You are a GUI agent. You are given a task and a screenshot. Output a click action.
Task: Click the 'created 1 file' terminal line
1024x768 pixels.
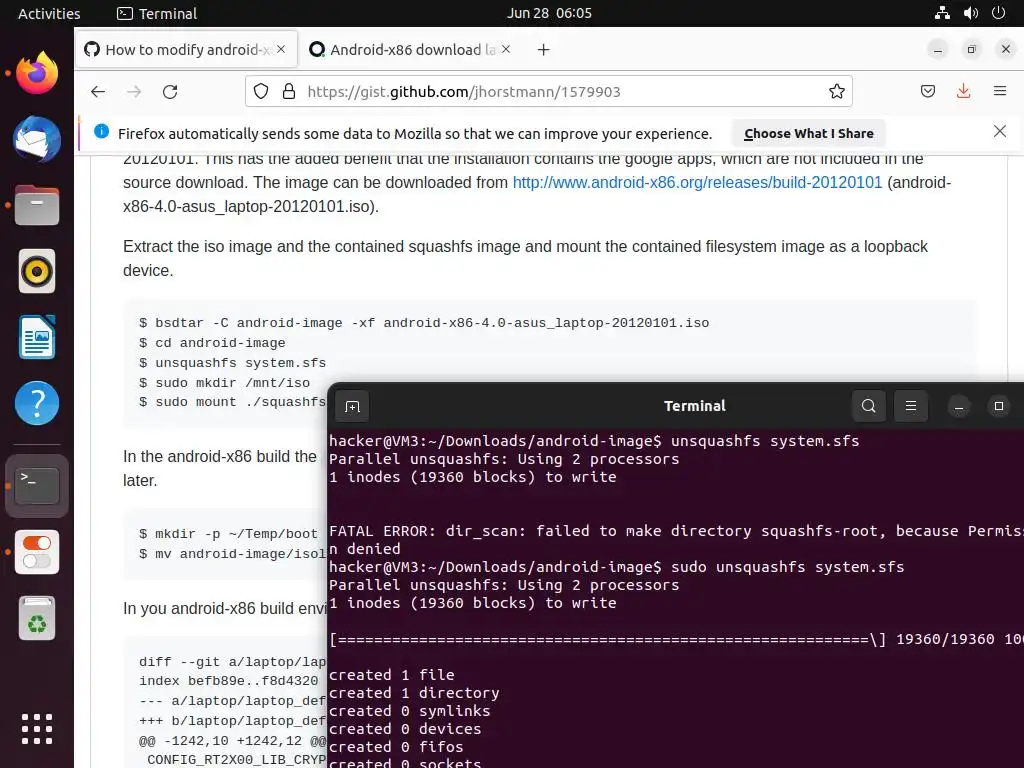[392, 675]
